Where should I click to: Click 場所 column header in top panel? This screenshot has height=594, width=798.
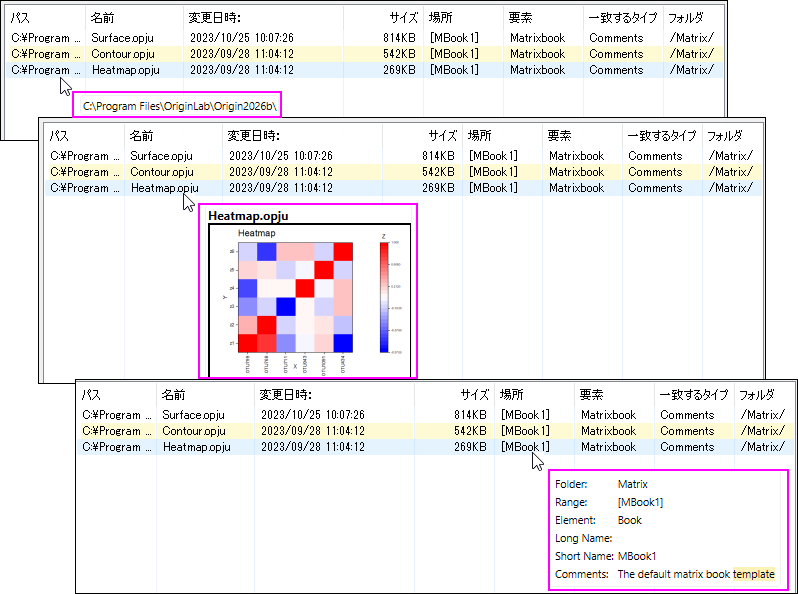pos(440,18)
